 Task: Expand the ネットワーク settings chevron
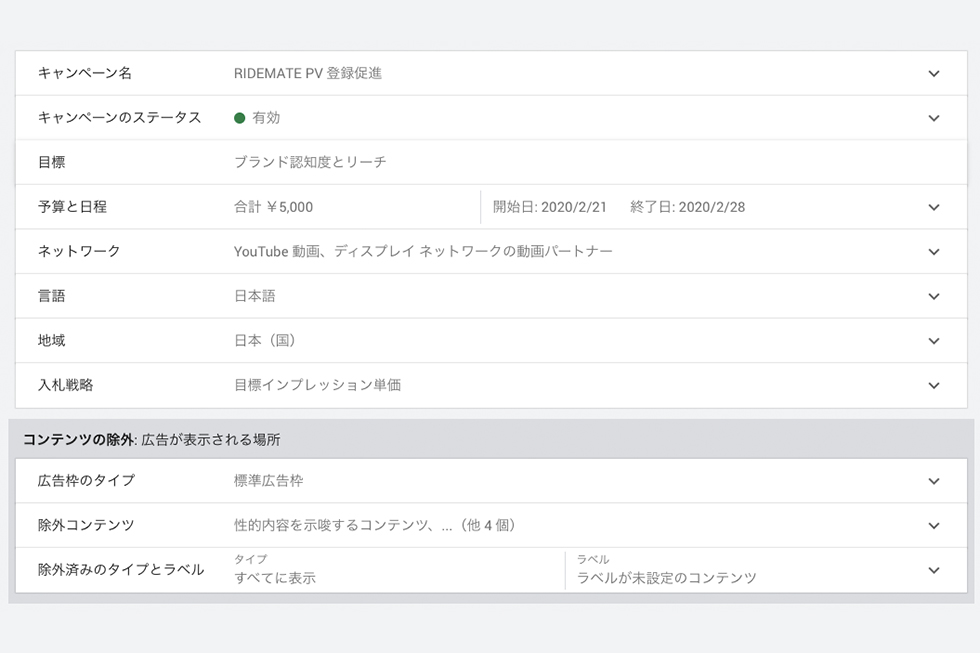(934, 252)
